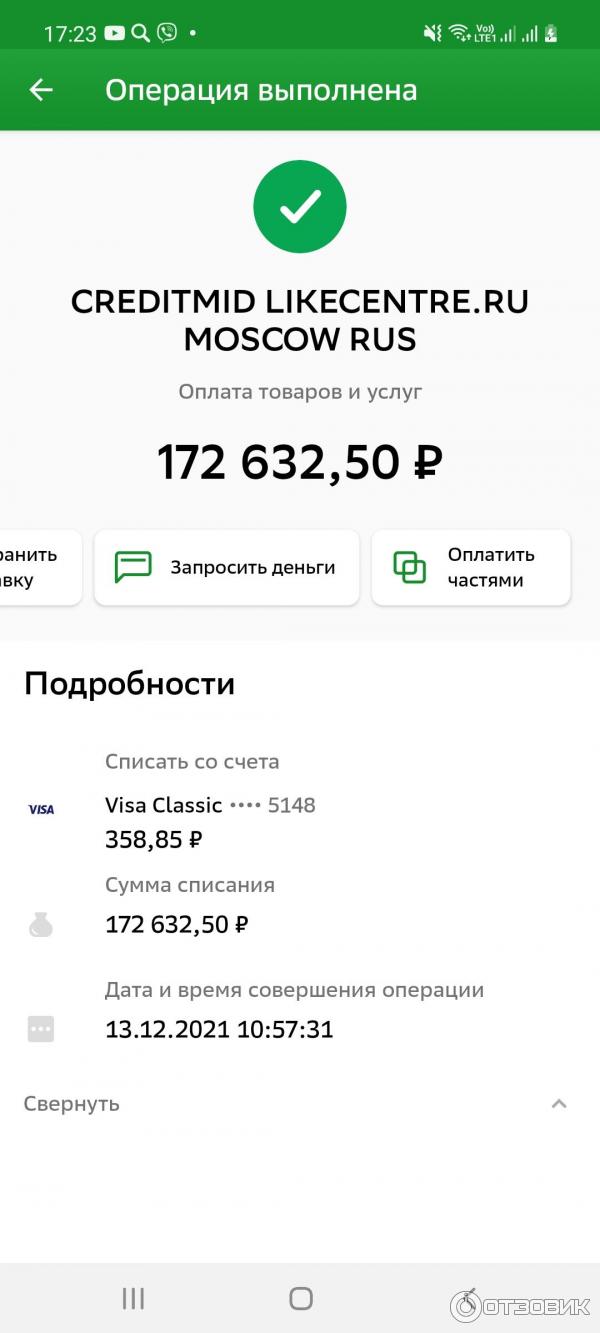Tap the Visa card logo icon

pyautogui.click(x=41, y=809)
